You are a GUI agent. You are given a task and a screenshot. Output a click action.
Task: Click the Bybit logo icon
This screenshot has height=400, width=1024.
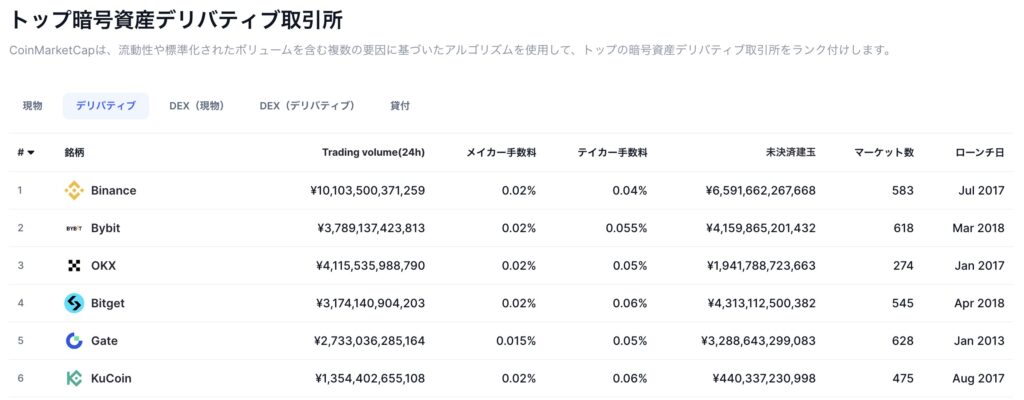[74, 228]
